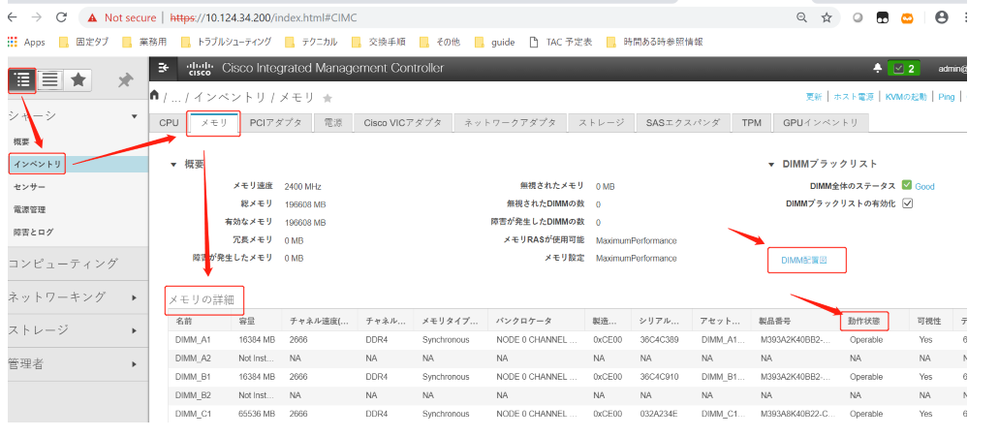Open the テクニカル bookmark folder
The width and height of the screenshot is (999, 436).
tap(311, 42)
